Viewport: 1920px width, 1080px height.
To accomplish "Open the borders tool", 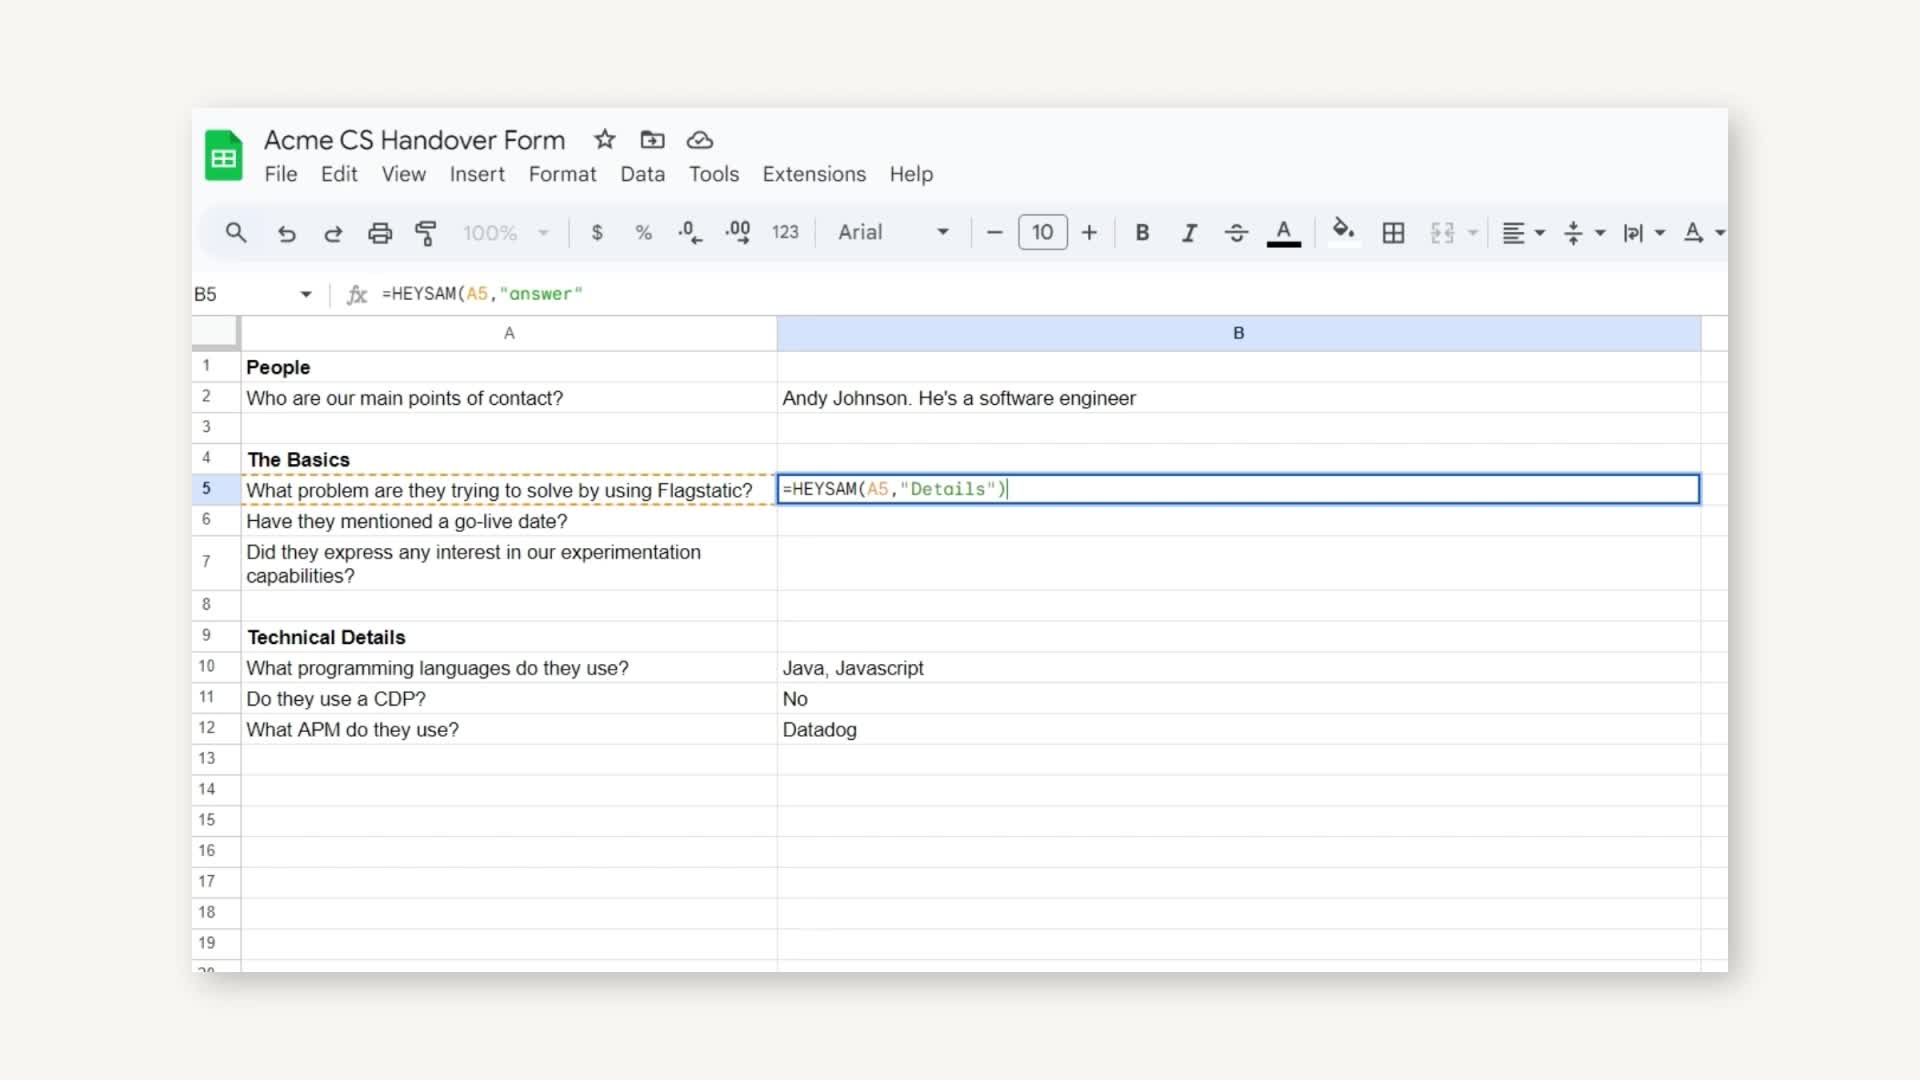I will 1393,233.
